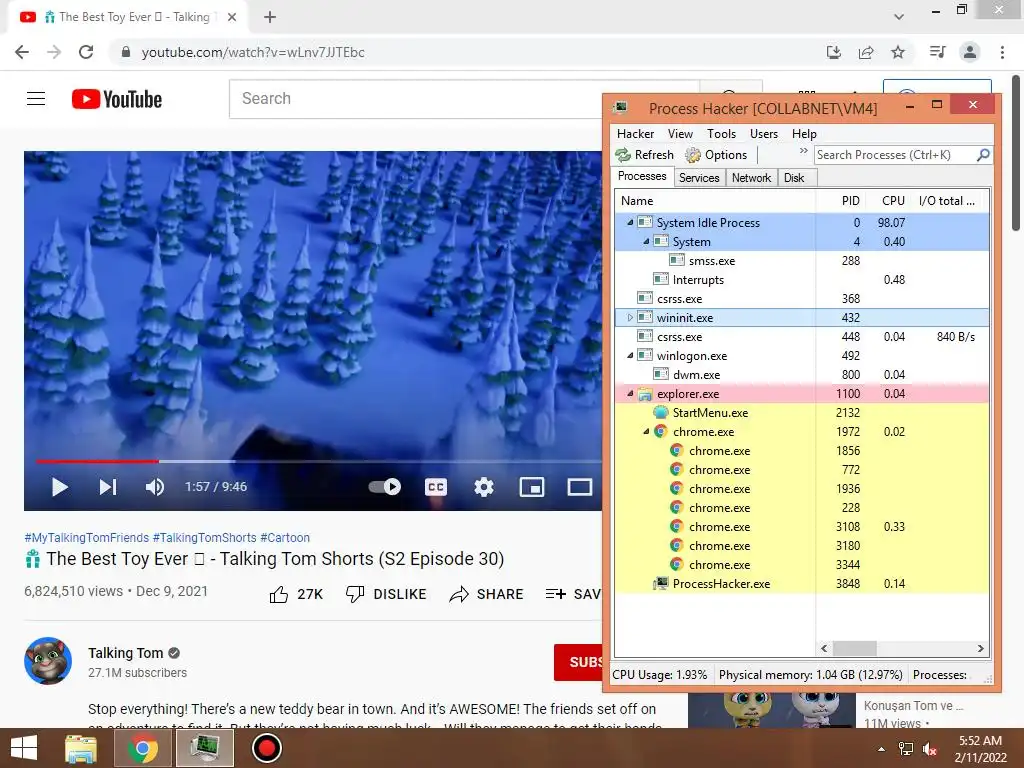Select the StartMenu.exe process row
The height and width of the screenshot is (768, 1024).
(x=802, y=413)
